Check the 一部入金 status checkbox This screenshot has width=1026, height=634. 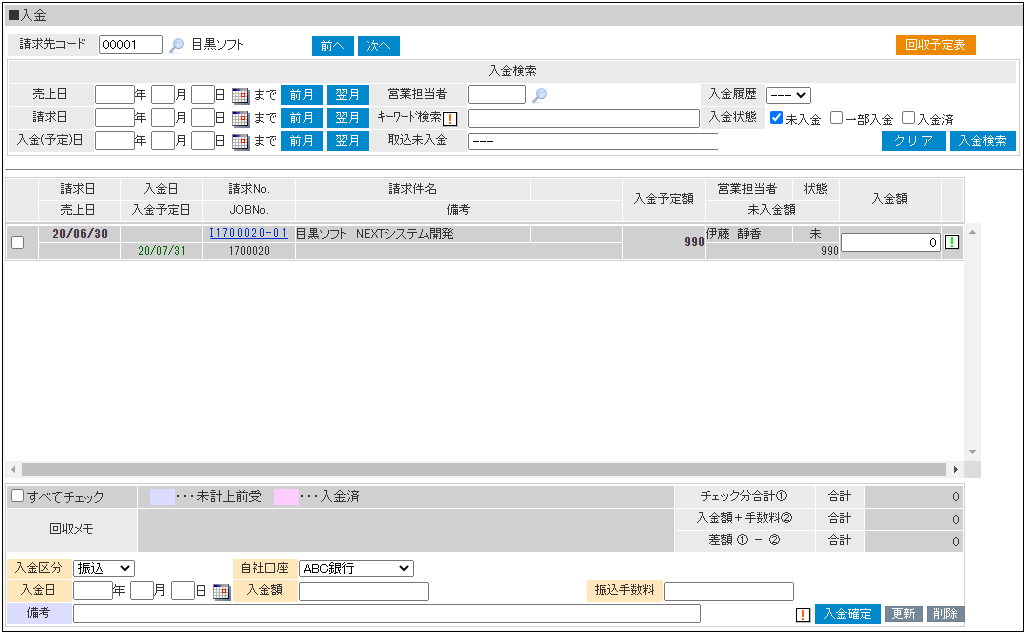836,118
